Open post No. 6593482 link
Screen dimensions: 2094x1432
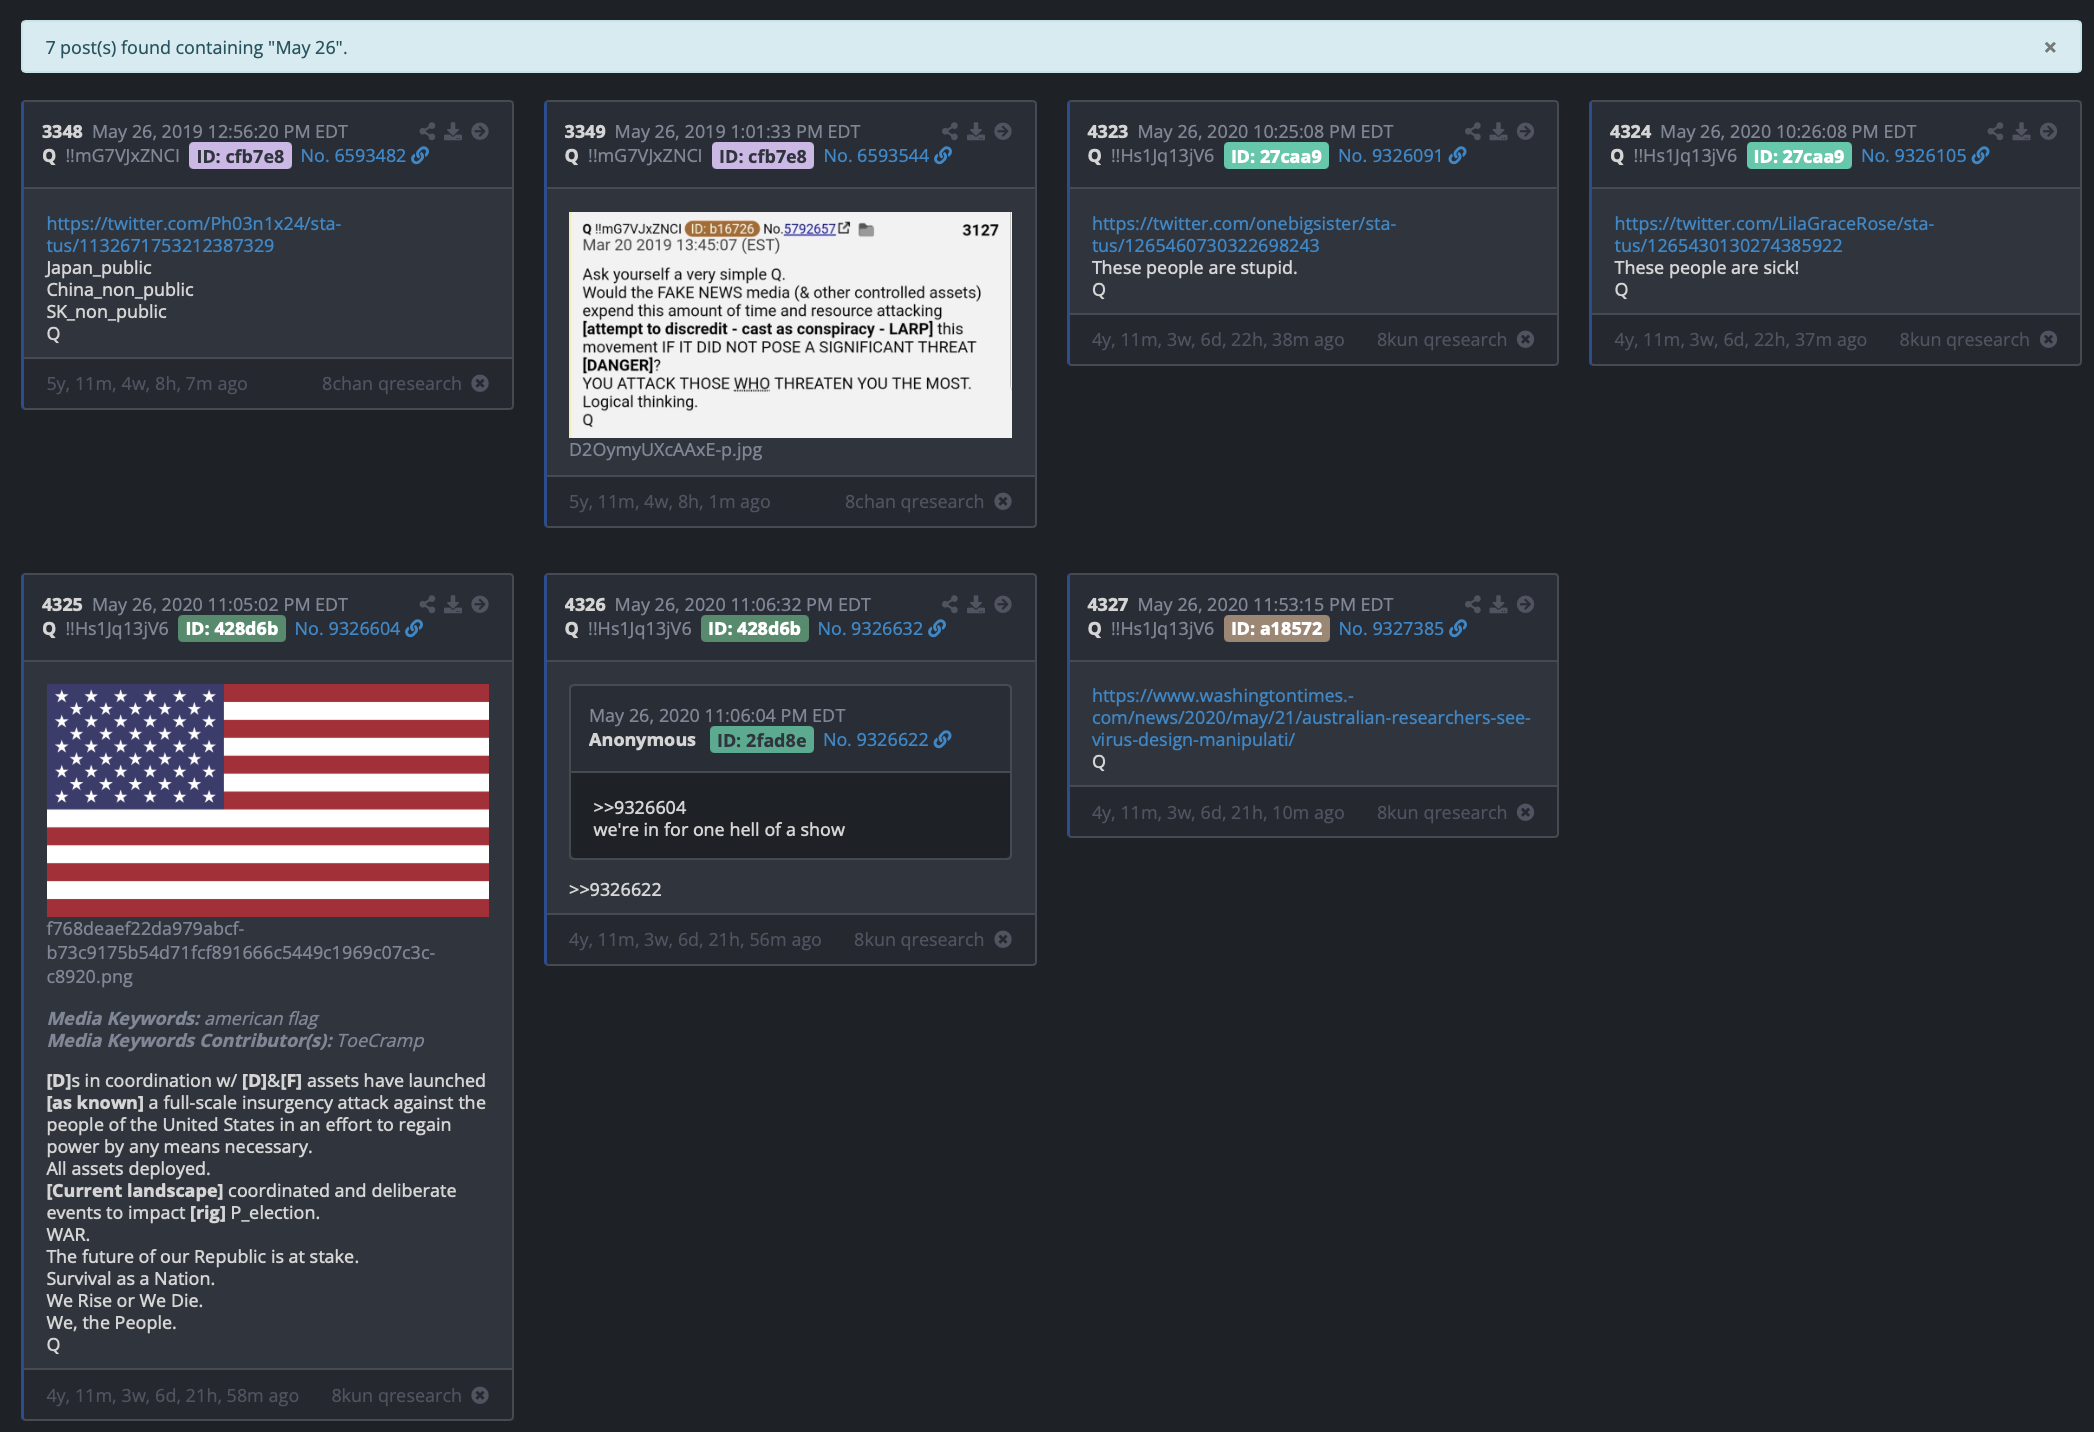tap(364, 156)
